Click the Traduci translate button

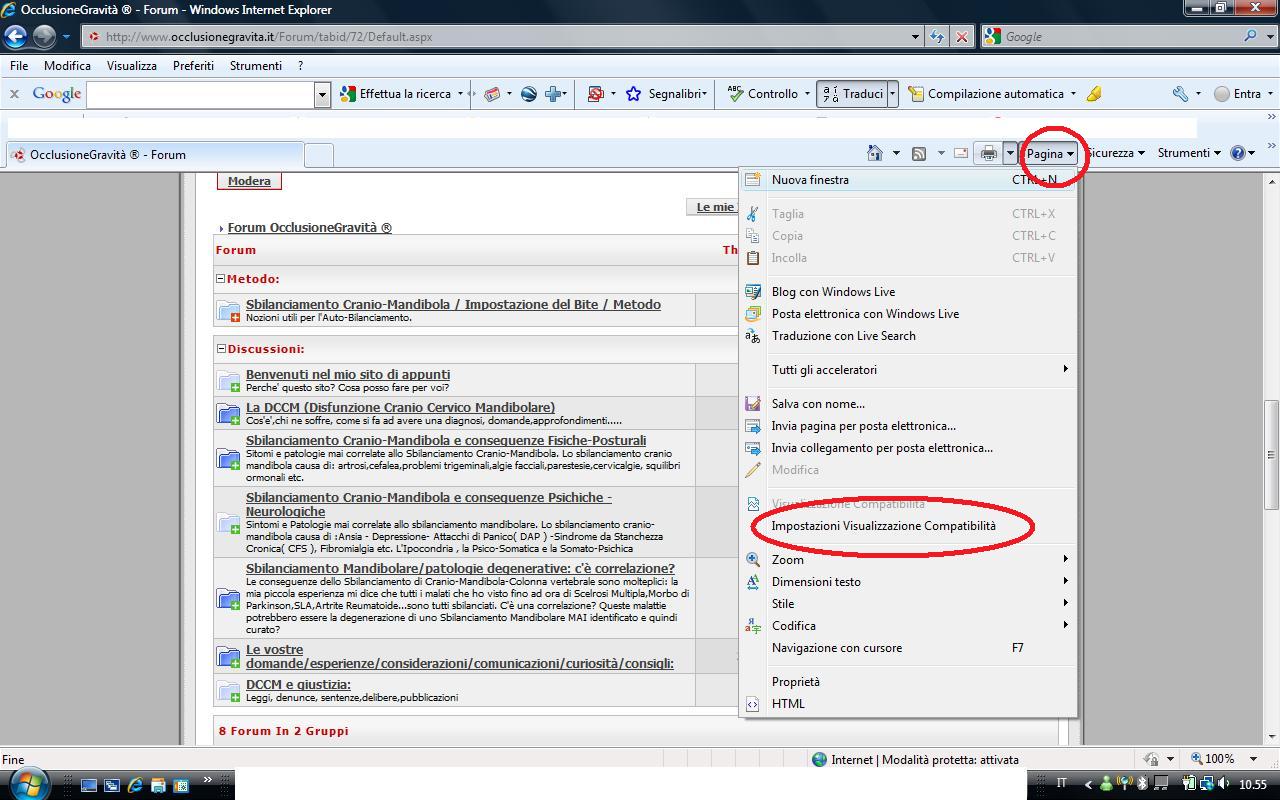[852, 93]
